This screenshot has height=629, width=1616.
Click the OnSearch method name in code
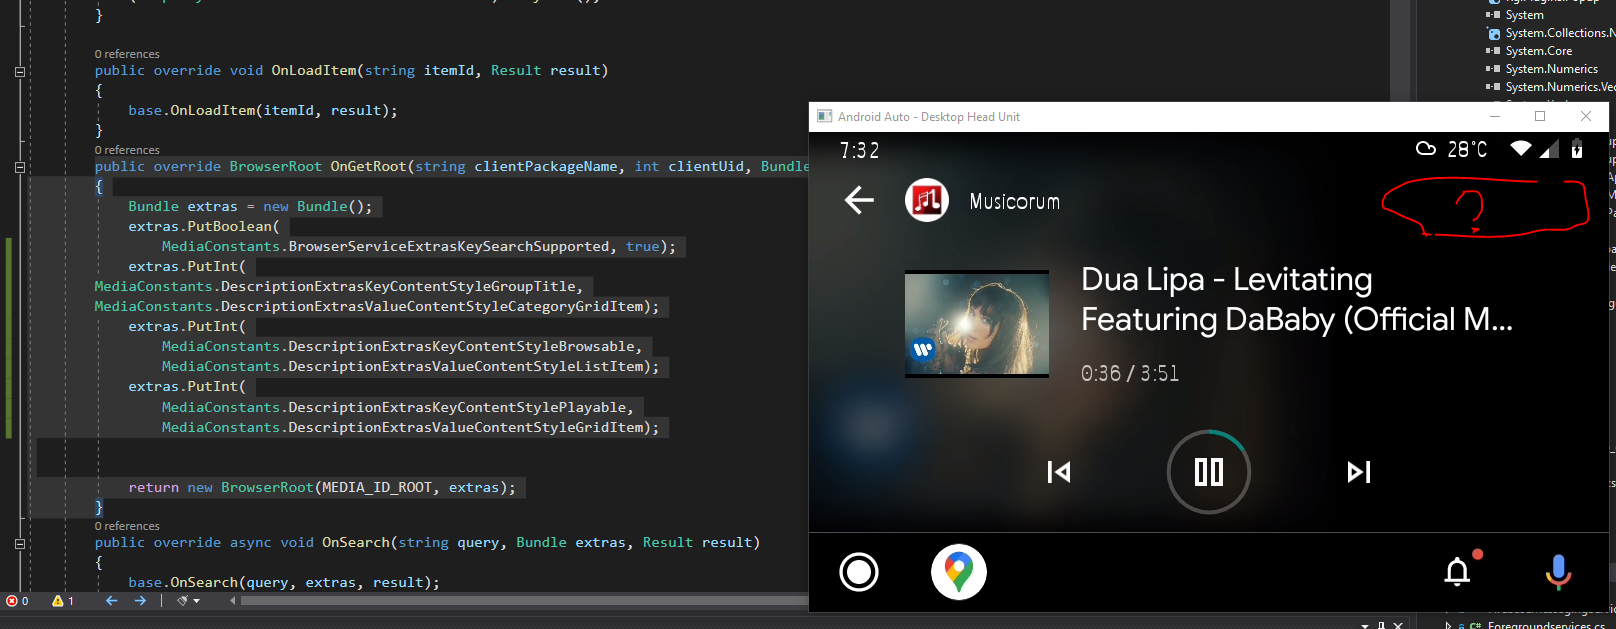tap(355, 543)
